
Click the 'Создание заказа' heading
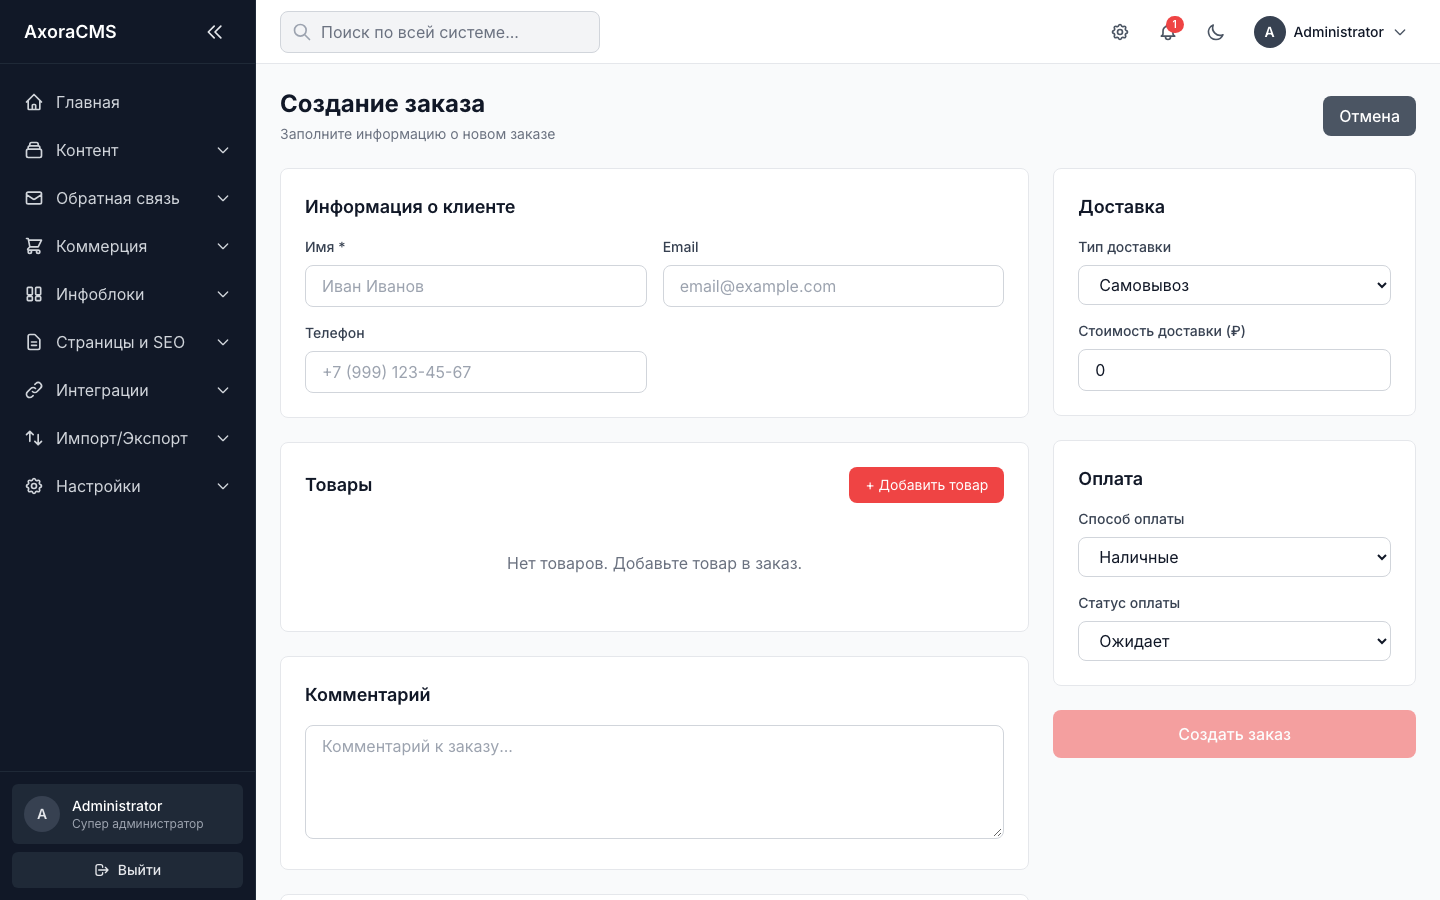click(382, 104)
